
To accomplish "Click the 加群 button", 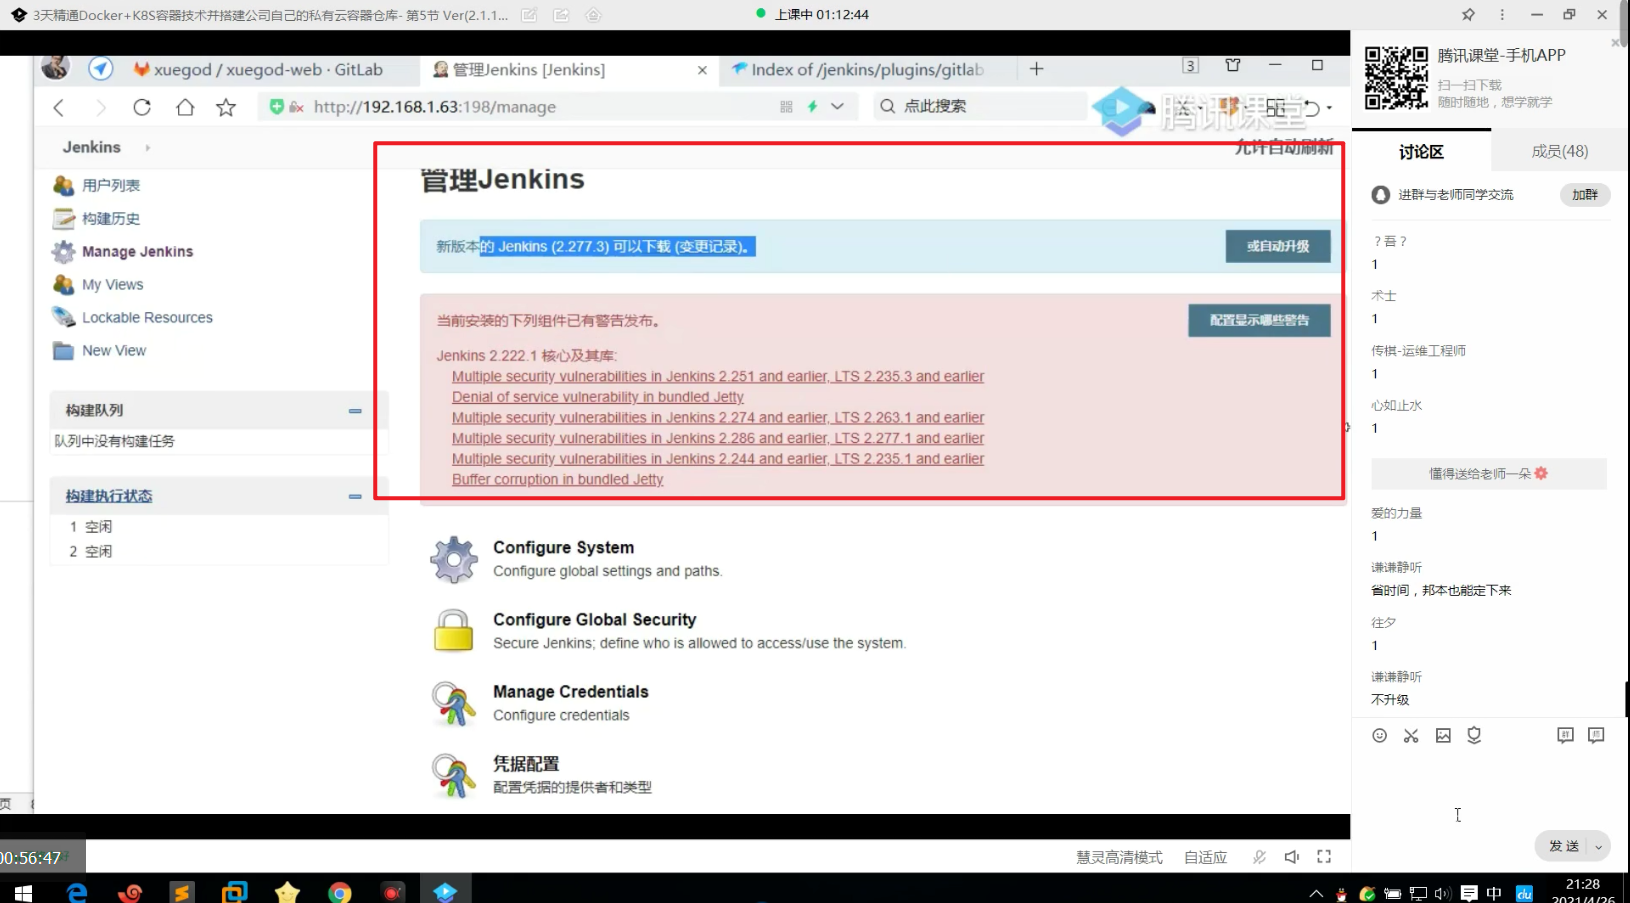I will click(1585, 194).
